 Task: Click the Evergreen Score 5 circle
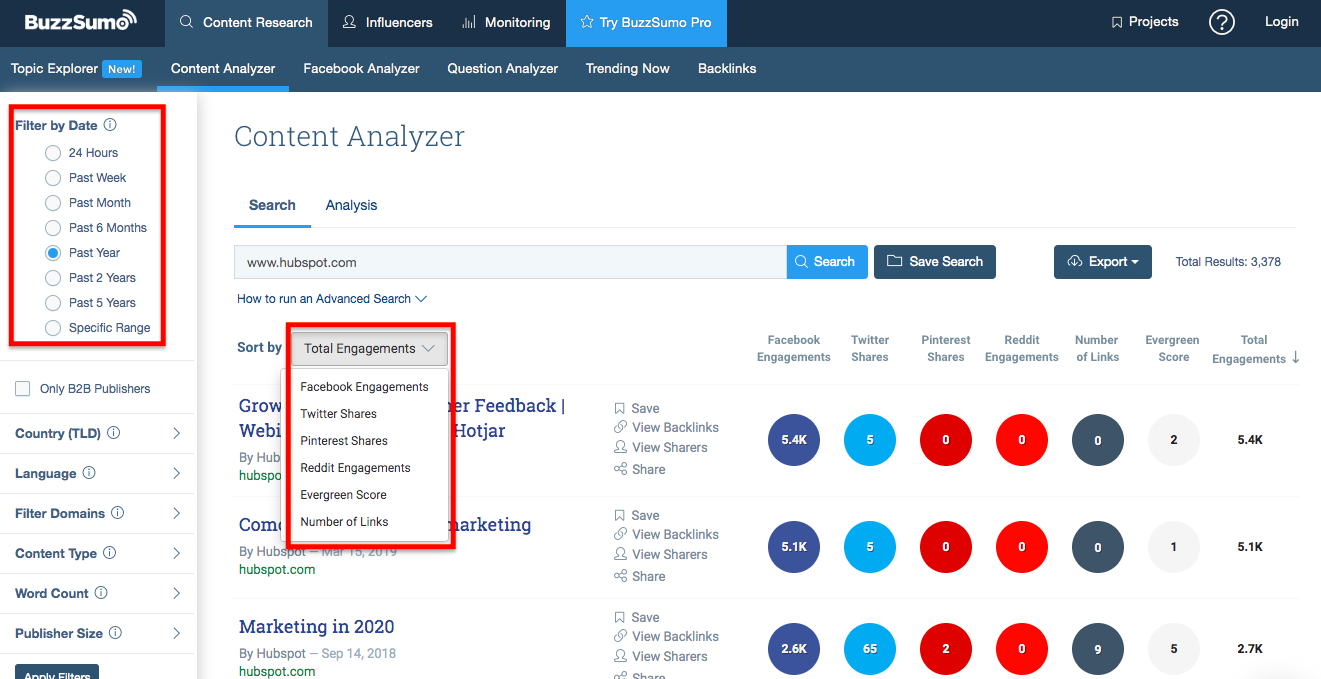pyautogui.click(x=1174, y=649)
